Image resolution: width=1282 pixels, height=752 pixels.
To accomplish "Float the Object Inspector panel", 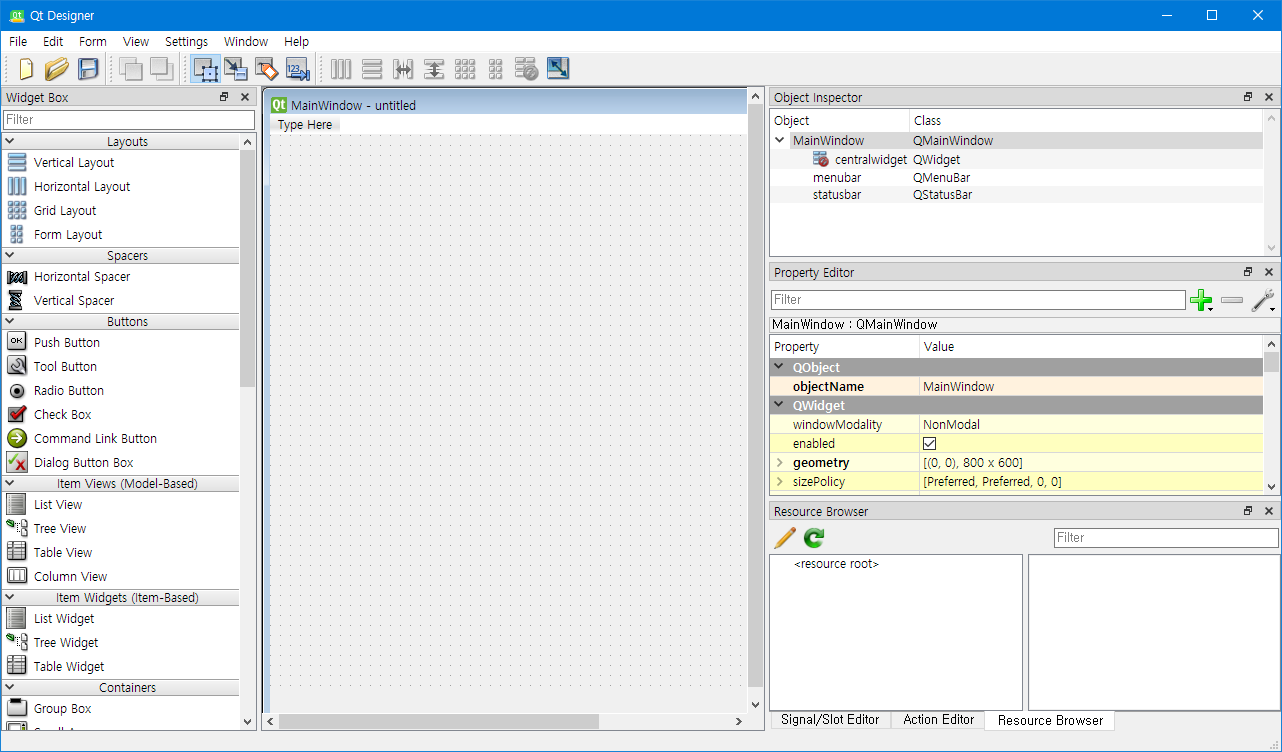I will pyautogui.click(x=1248, y=97).
